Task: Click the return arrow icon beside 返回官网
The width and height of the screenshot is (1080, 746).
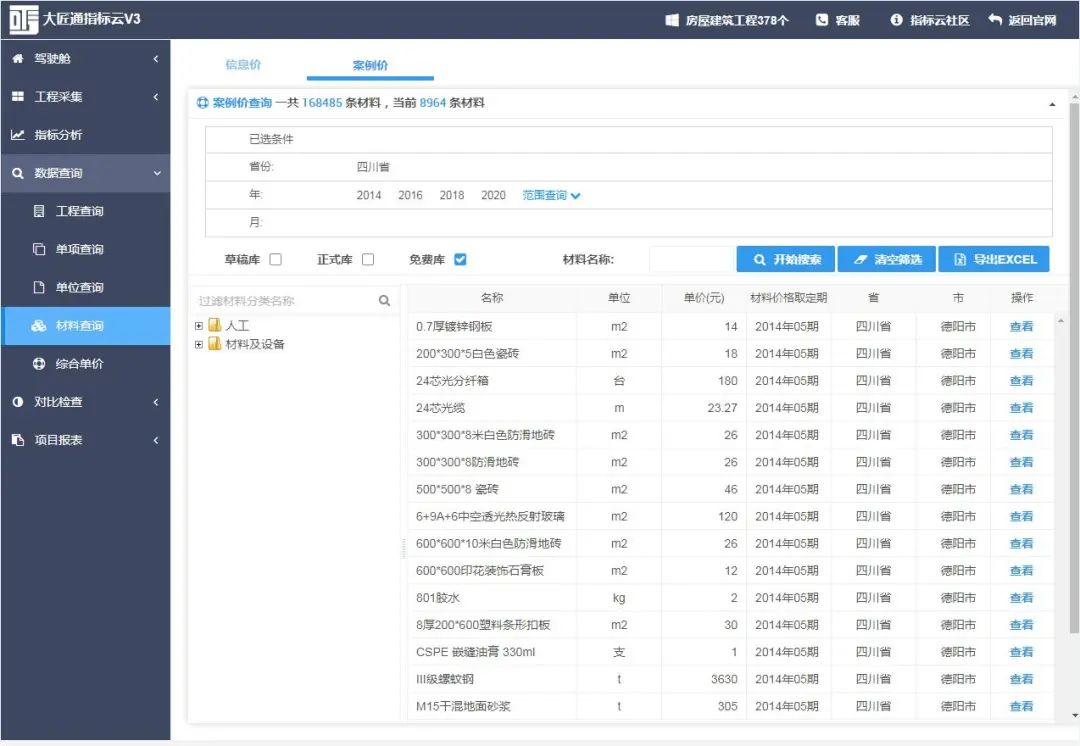Action: (995, 19)
